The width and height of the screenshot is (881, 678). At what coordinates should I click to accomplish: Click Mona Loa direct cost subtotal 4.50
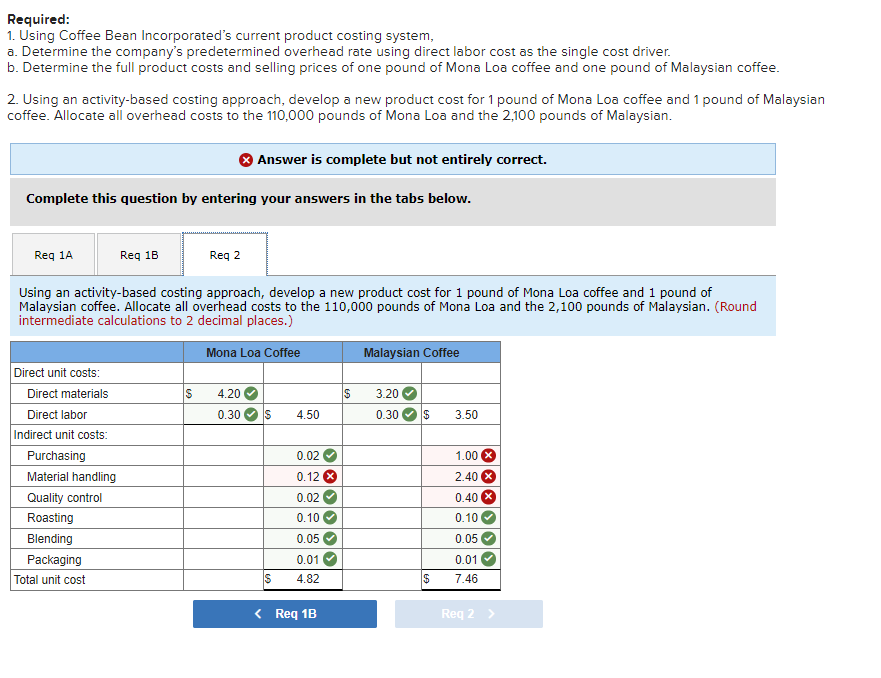coord(303,415)
